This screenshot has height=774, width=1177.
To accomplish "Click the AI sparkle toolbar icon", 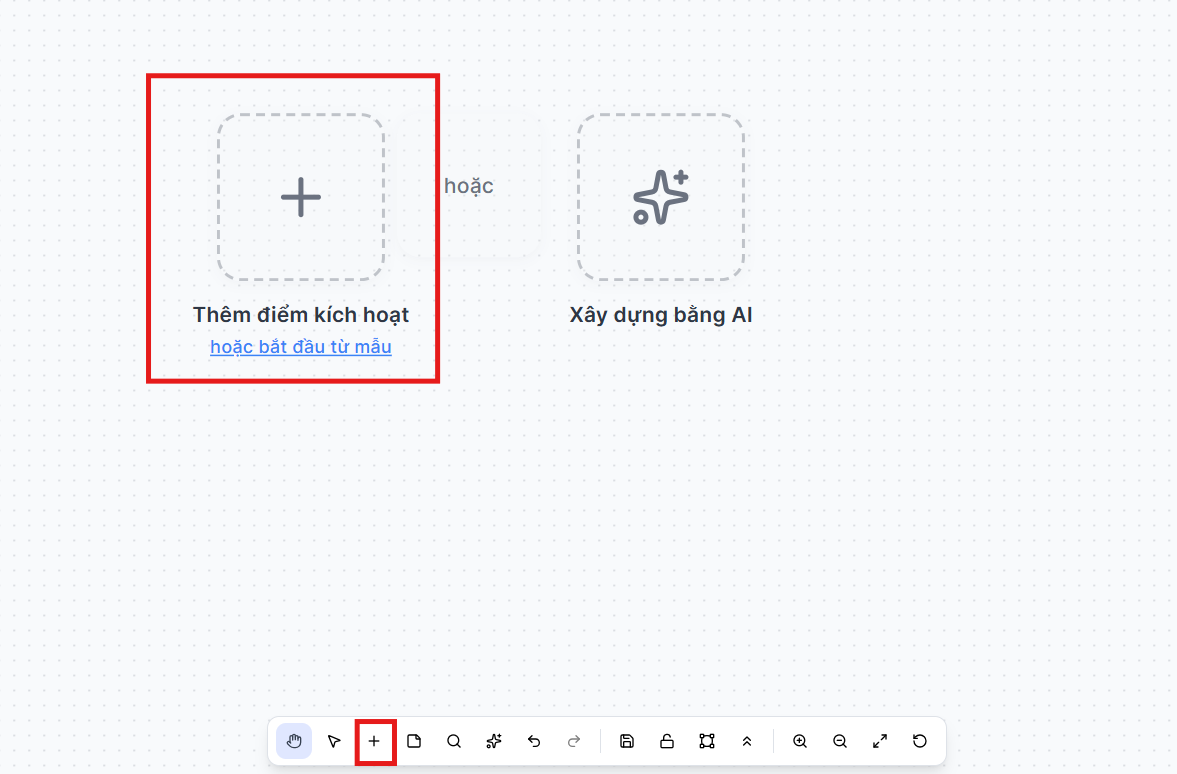I will click(494, 741).
